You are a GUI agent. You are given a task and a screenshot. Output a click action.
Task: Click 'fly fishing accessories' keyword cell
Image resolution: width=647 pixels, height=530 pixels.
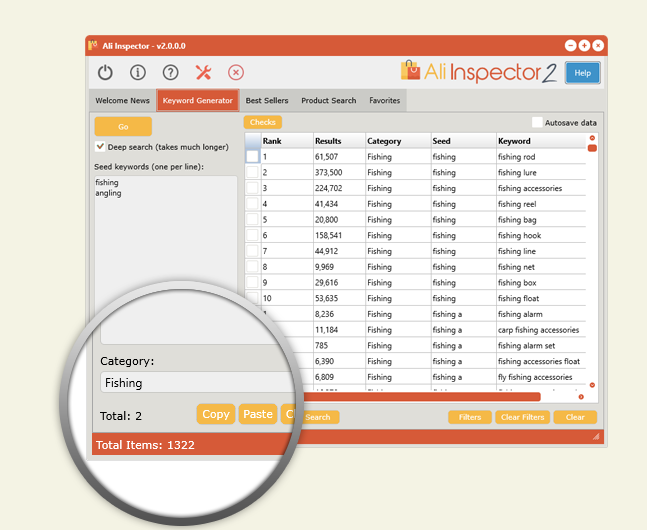point(541,376)
